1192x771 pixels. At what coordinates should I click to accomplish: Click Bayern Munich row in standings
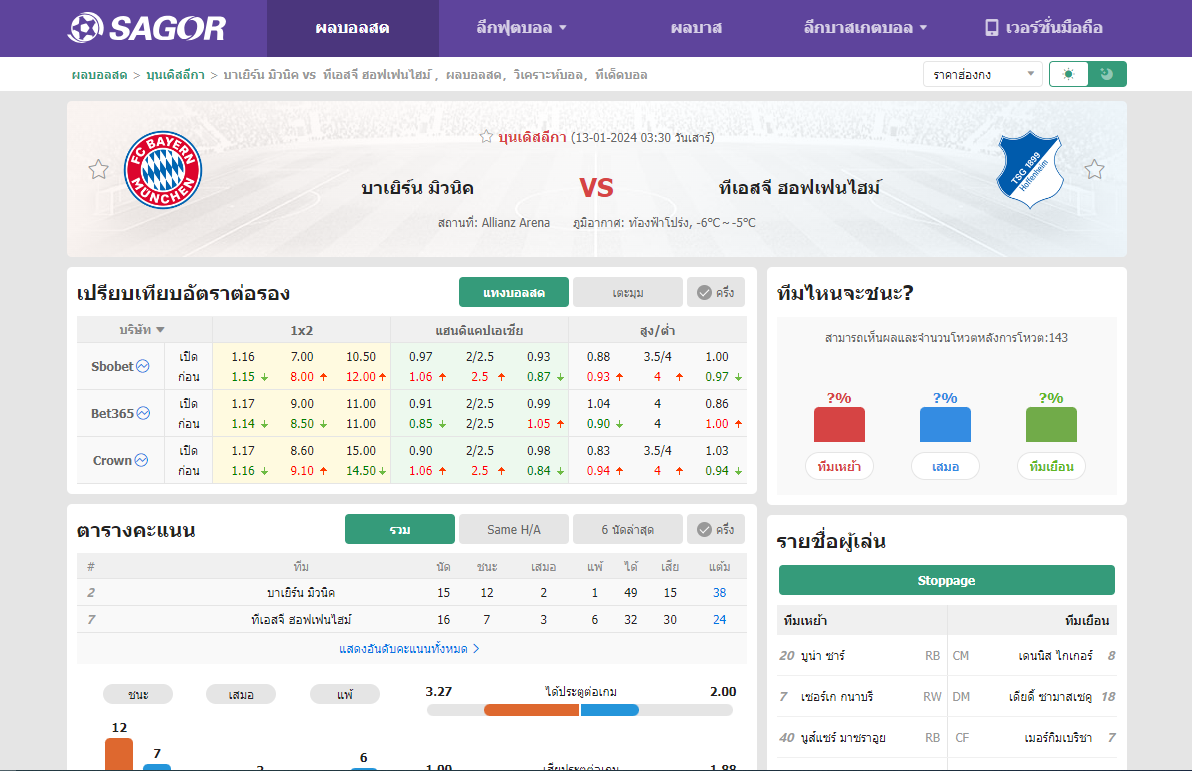(411, 592)
